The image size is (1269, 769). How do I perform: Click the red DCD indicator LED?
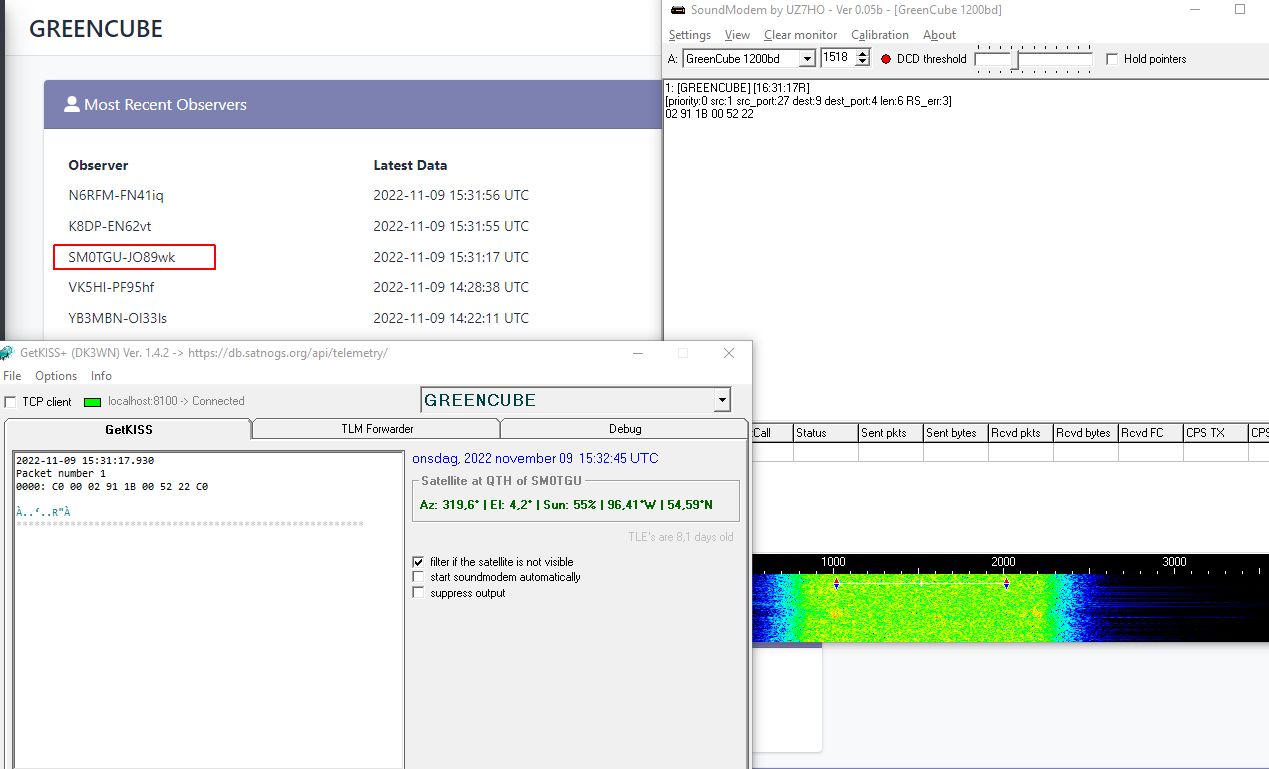(x=884, y=58)
